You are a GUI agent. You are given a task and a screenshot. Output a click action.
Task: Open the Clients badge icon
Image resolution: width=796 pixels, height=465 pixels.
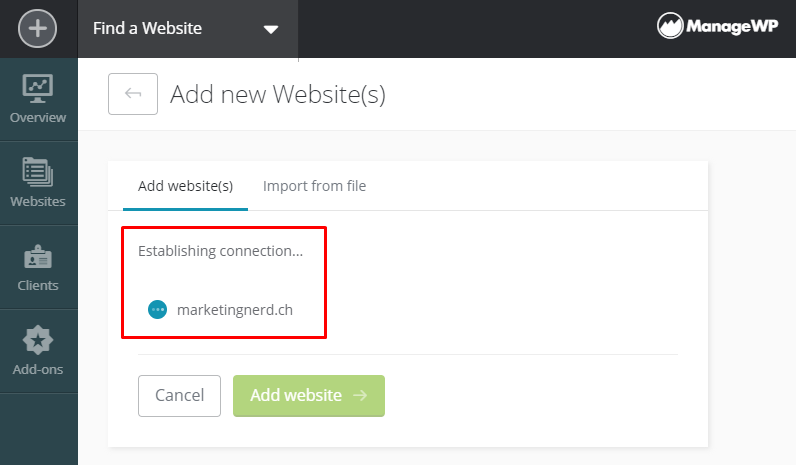38,257
